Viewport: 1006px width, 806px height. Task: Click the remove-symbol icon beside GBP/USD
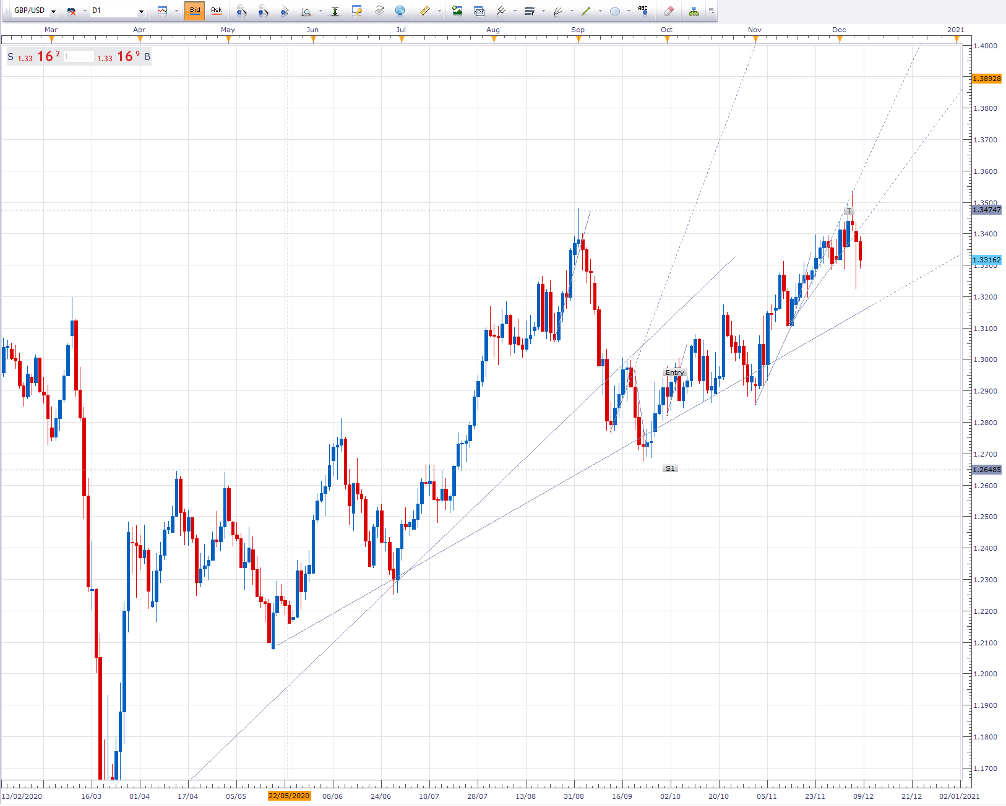click(x=71, y=11)
